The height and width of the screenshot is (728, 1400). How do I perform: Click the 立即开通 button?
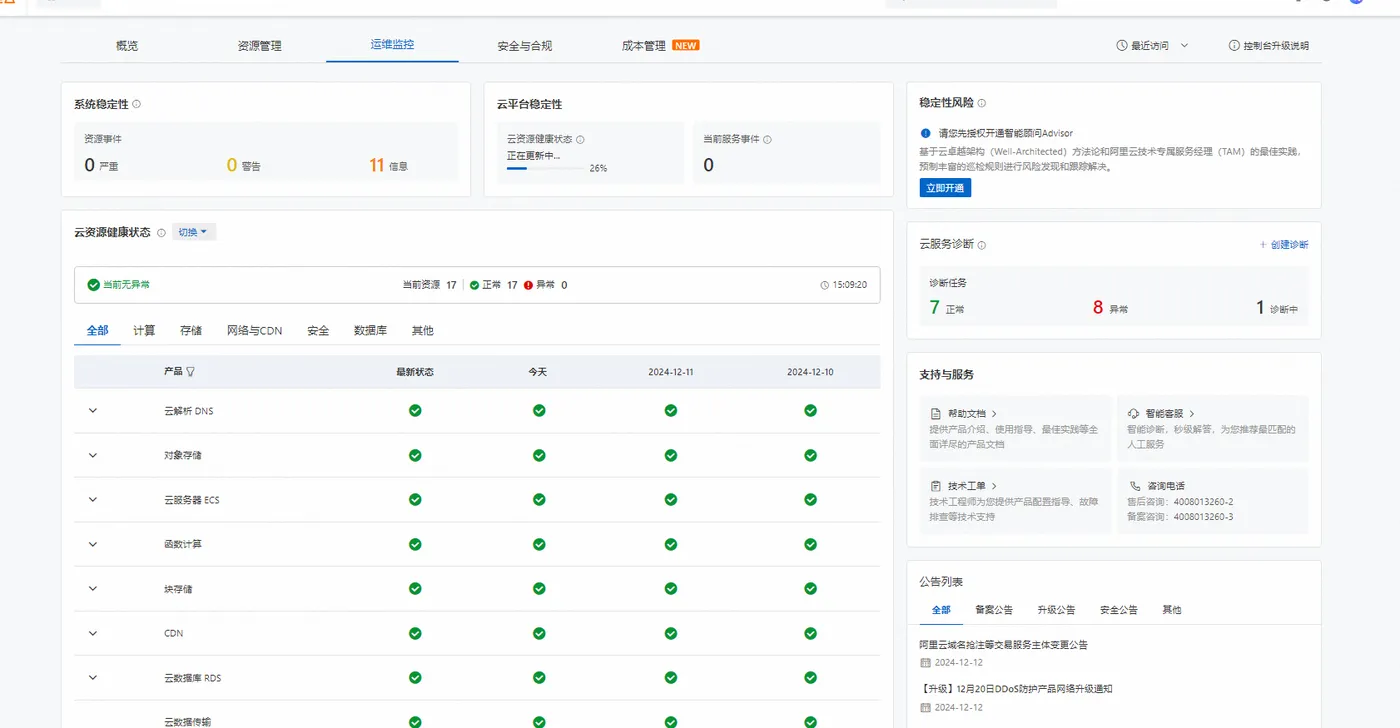coord(945,188)
